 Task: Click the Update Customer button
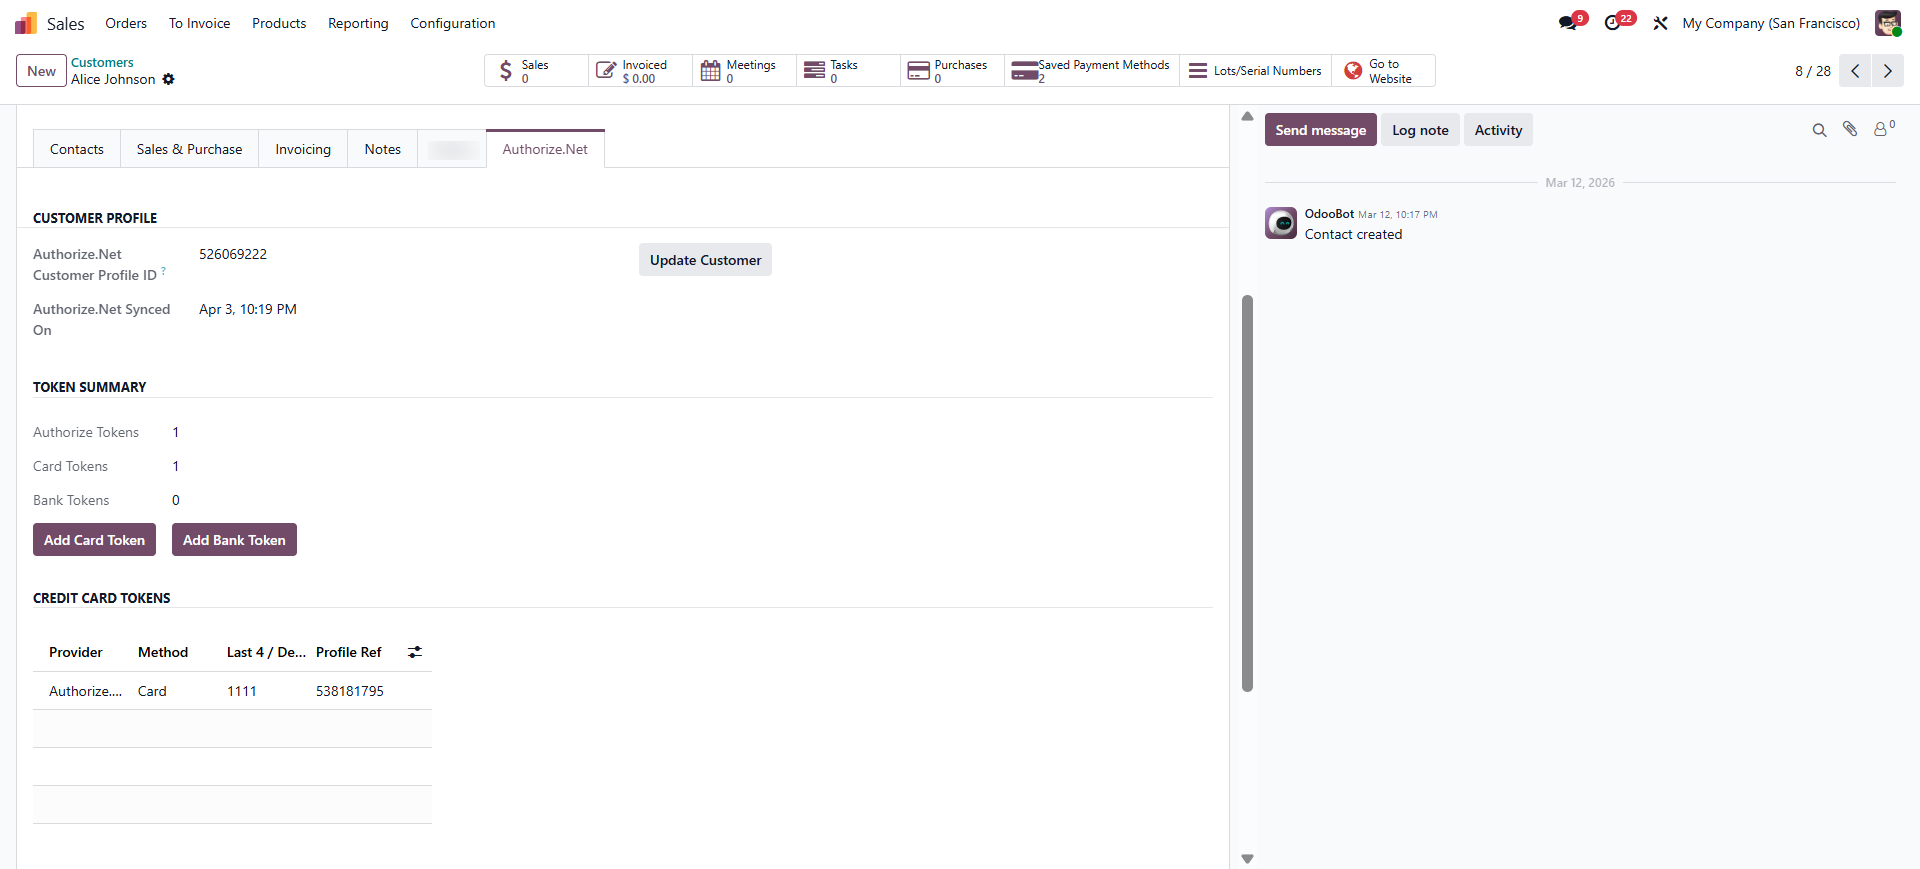[705, 260]
